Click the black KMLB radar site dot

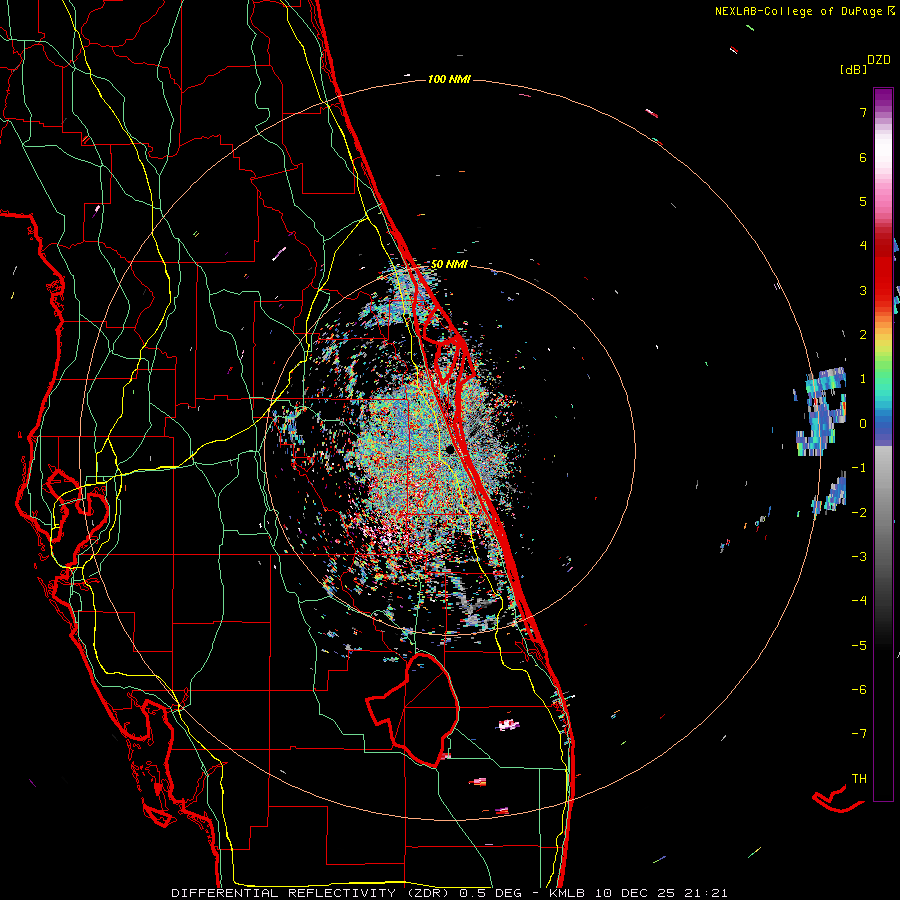(x=451, y=449)
